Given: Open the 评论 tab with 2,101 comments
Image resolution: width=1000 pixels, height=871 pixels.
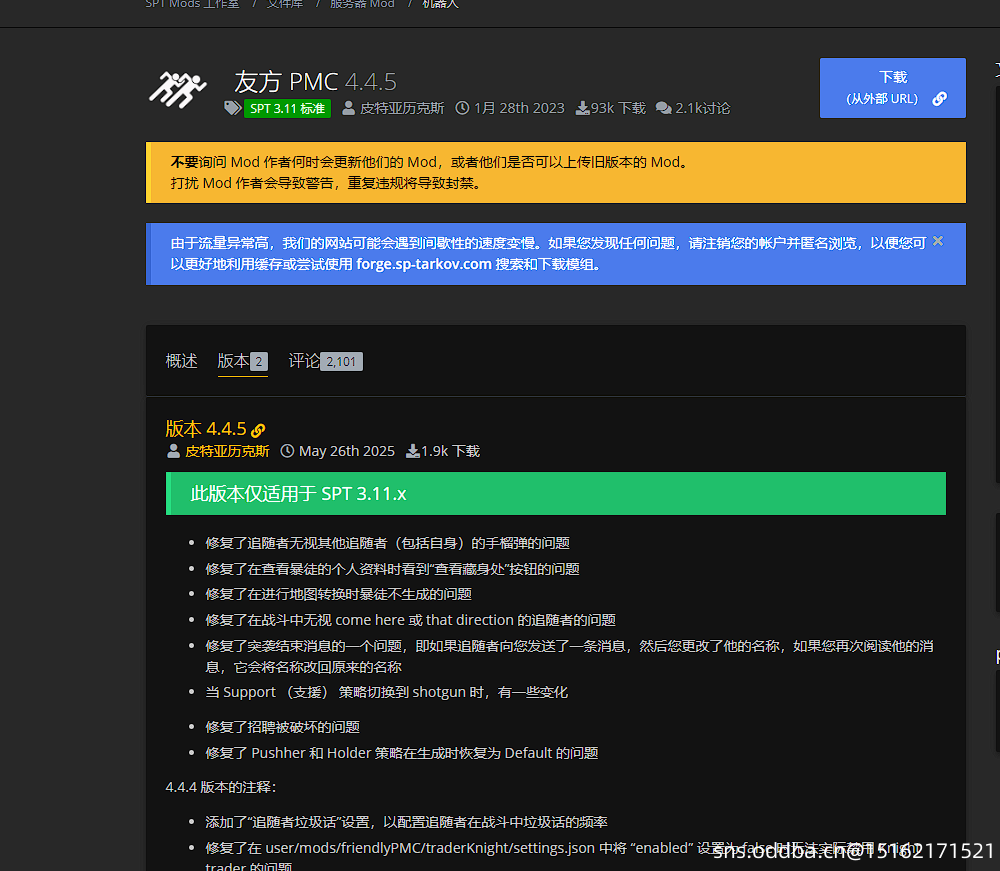Looking at the screenshot, I should 325,362.
